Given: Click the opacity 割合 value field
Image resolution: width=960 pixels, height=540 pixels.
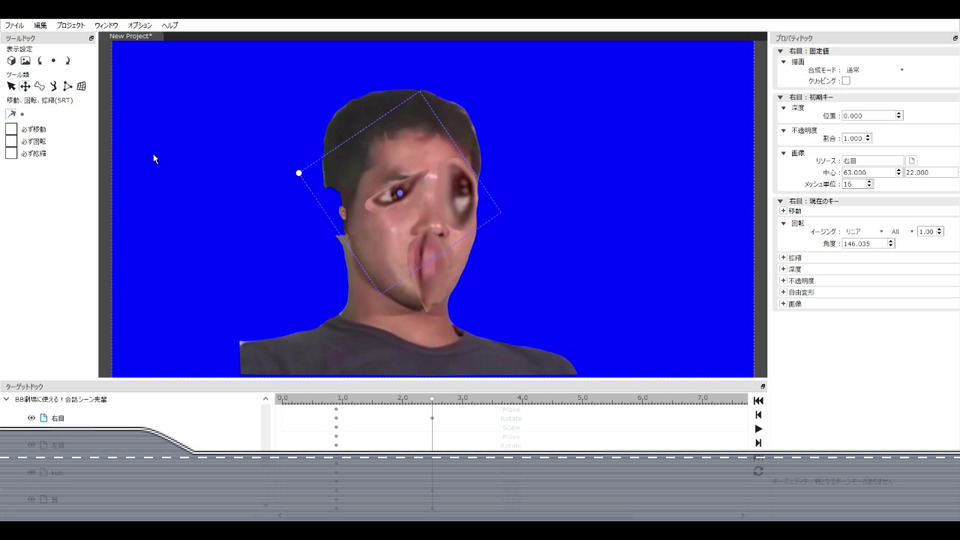Looking at the screenshot, I should 857,138.
